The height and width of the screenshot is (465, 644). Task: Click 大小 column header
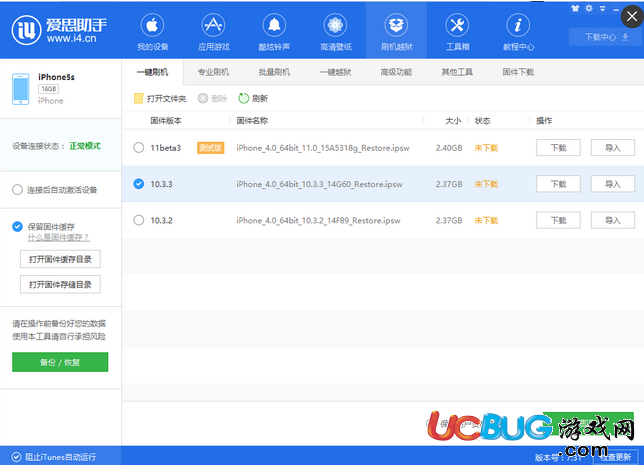tap(453, 120)
